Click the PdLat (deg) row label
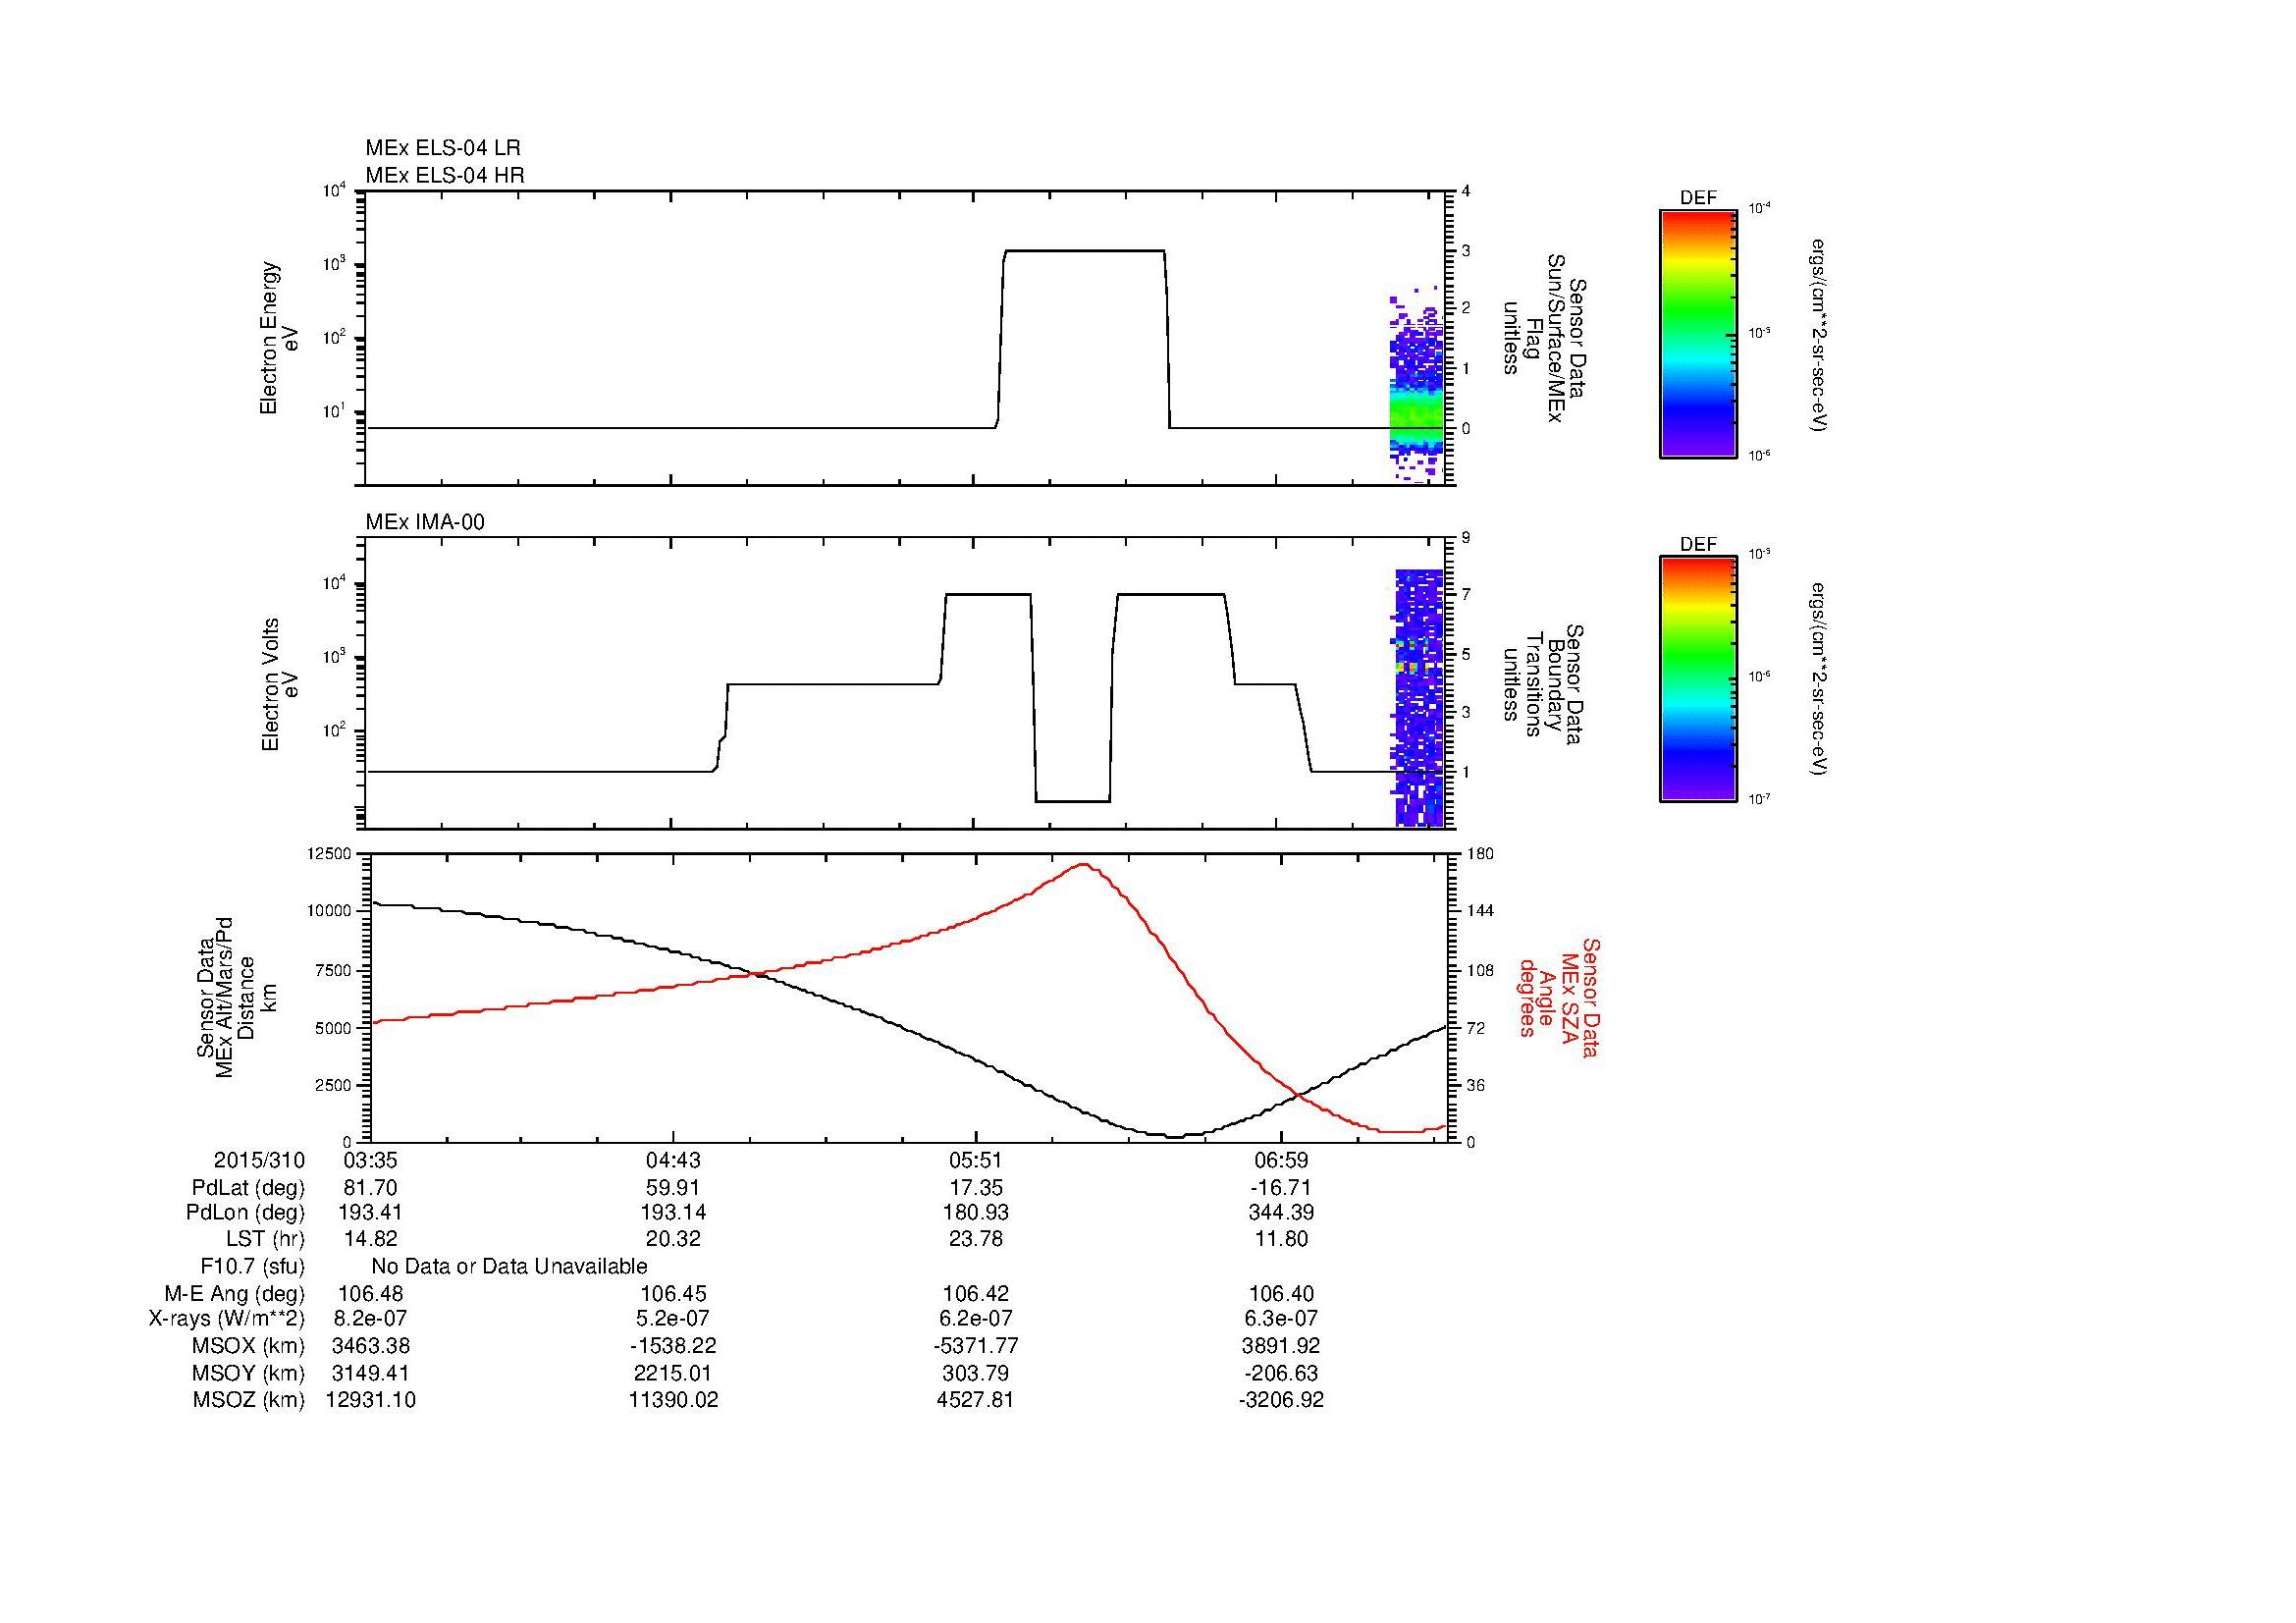The image size is (2296, 1623). click(248, 1188)
